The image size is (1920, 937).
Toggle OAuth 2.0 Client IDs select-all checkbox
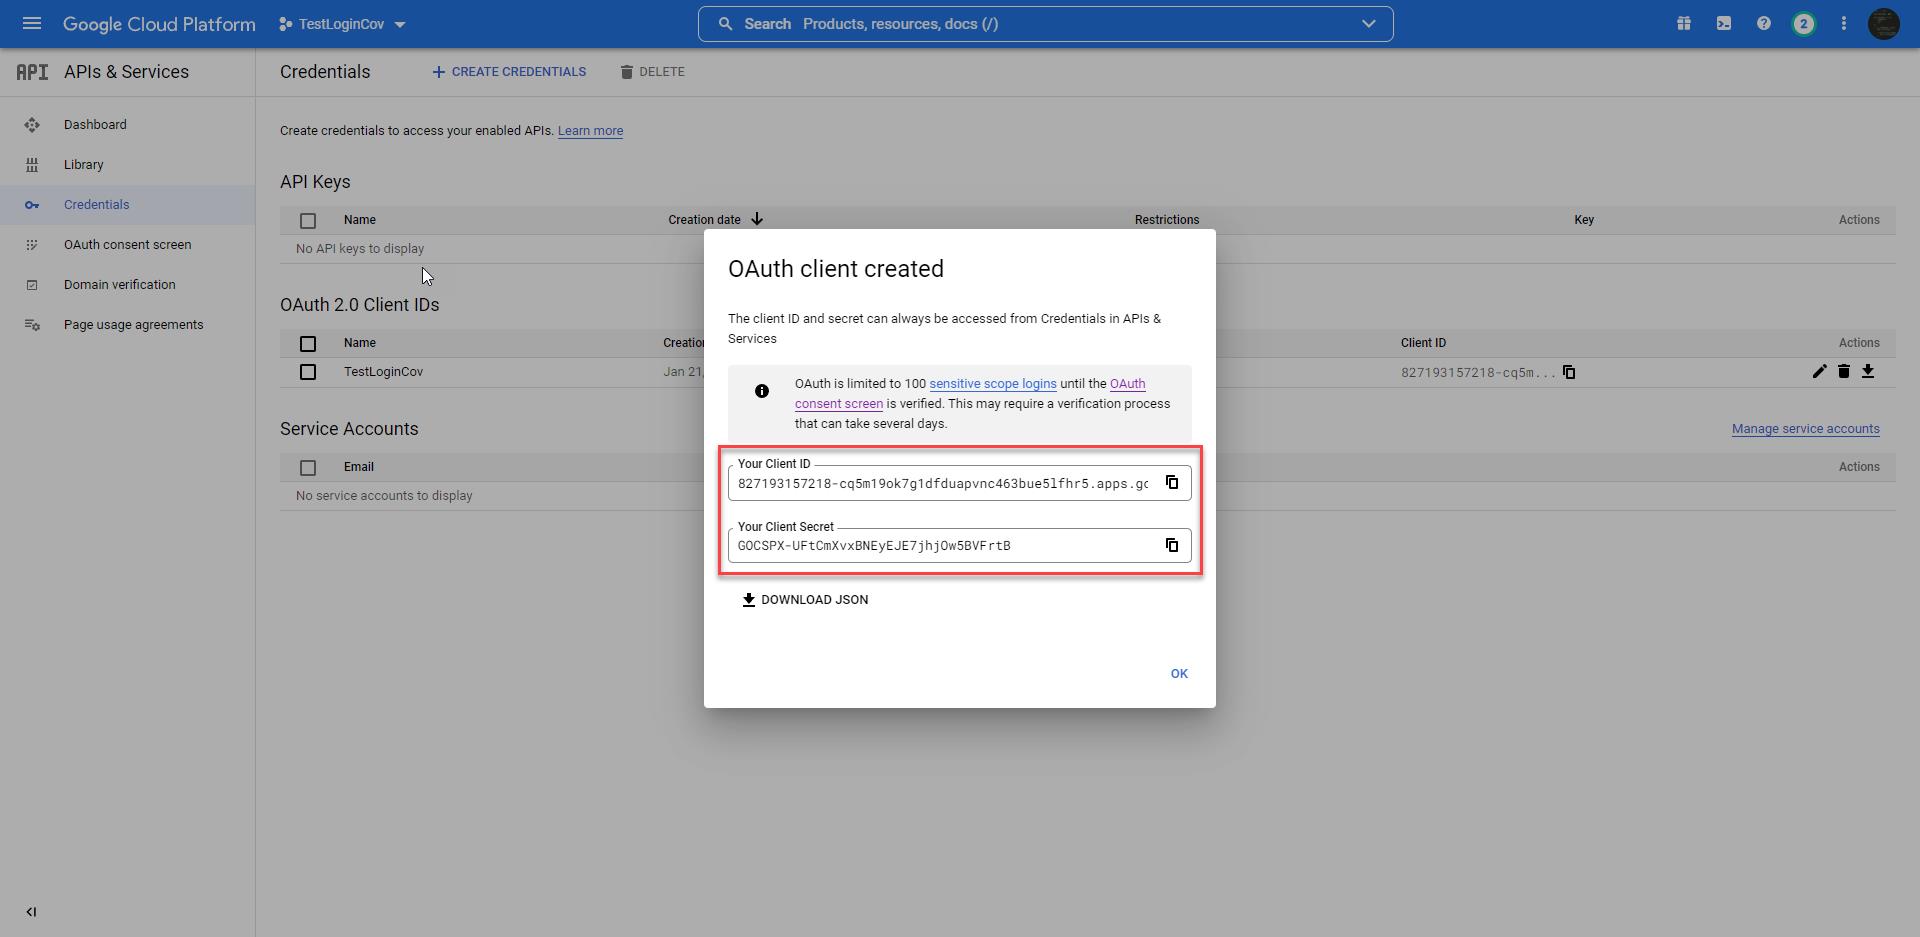coord(308,344)
